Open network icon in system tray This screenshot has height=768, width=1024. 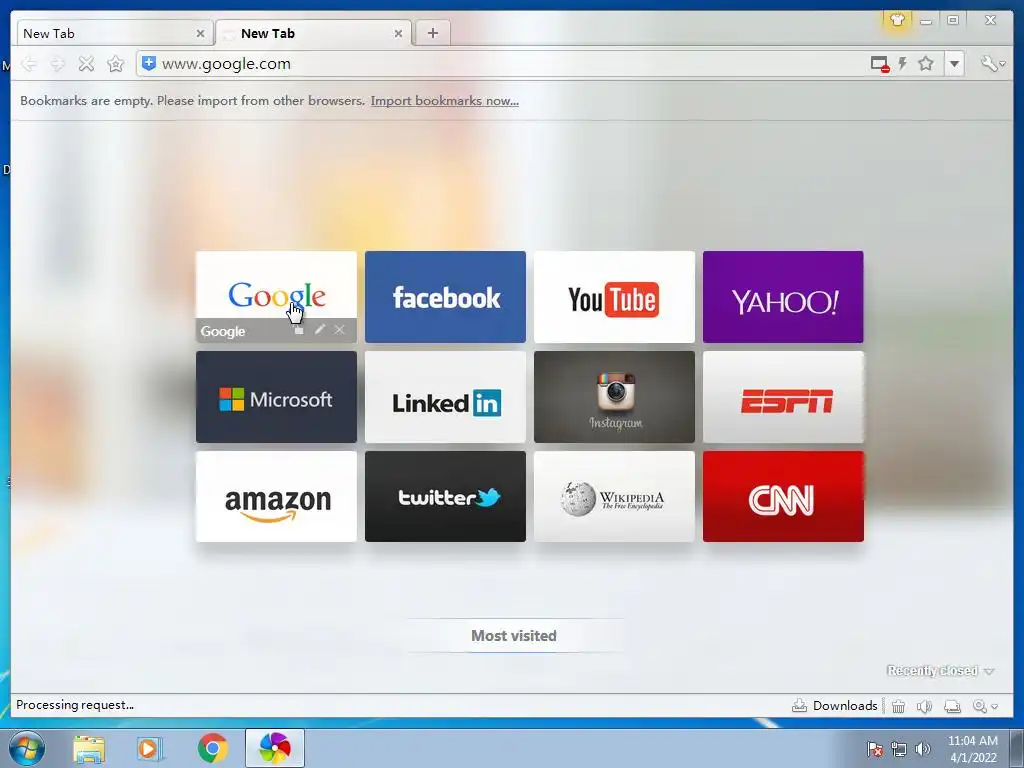899,749
